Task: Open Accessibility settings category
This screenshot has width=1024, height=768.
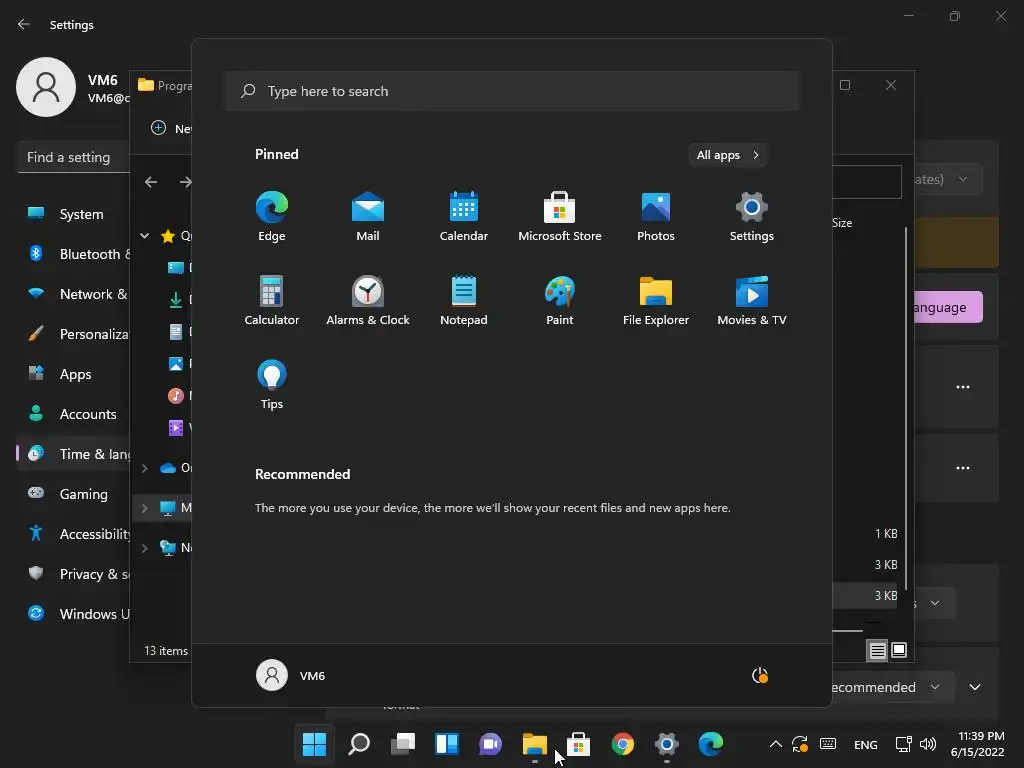Action: point(73,534)
